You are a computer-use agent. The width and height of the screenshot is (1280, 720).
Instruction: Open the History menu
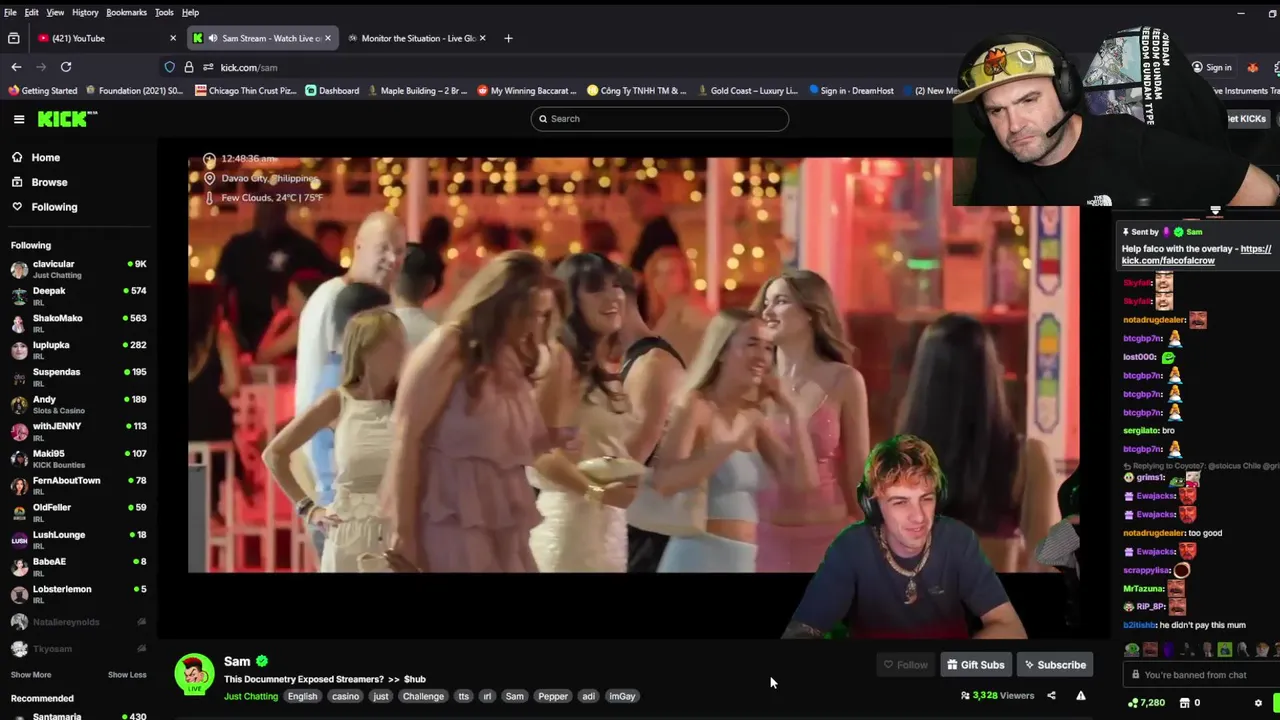(85, 12)
